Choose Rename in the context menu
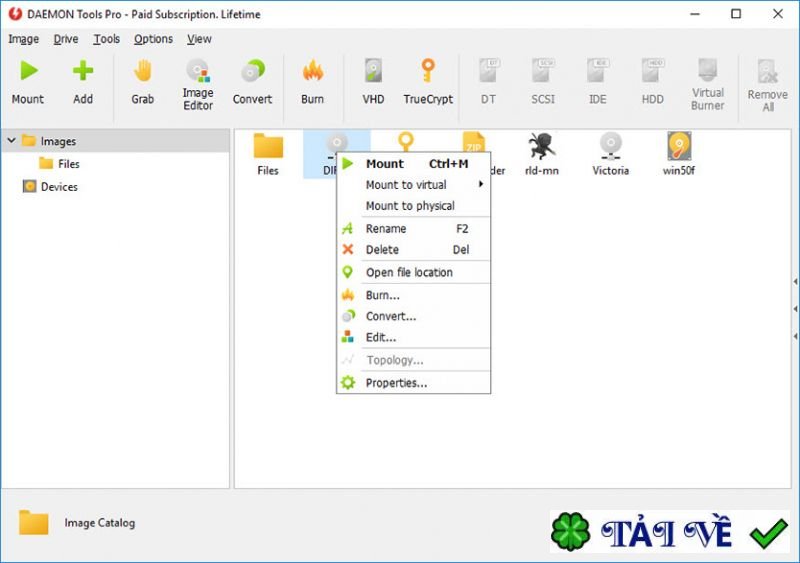The image size is (800, 563). 413,229
